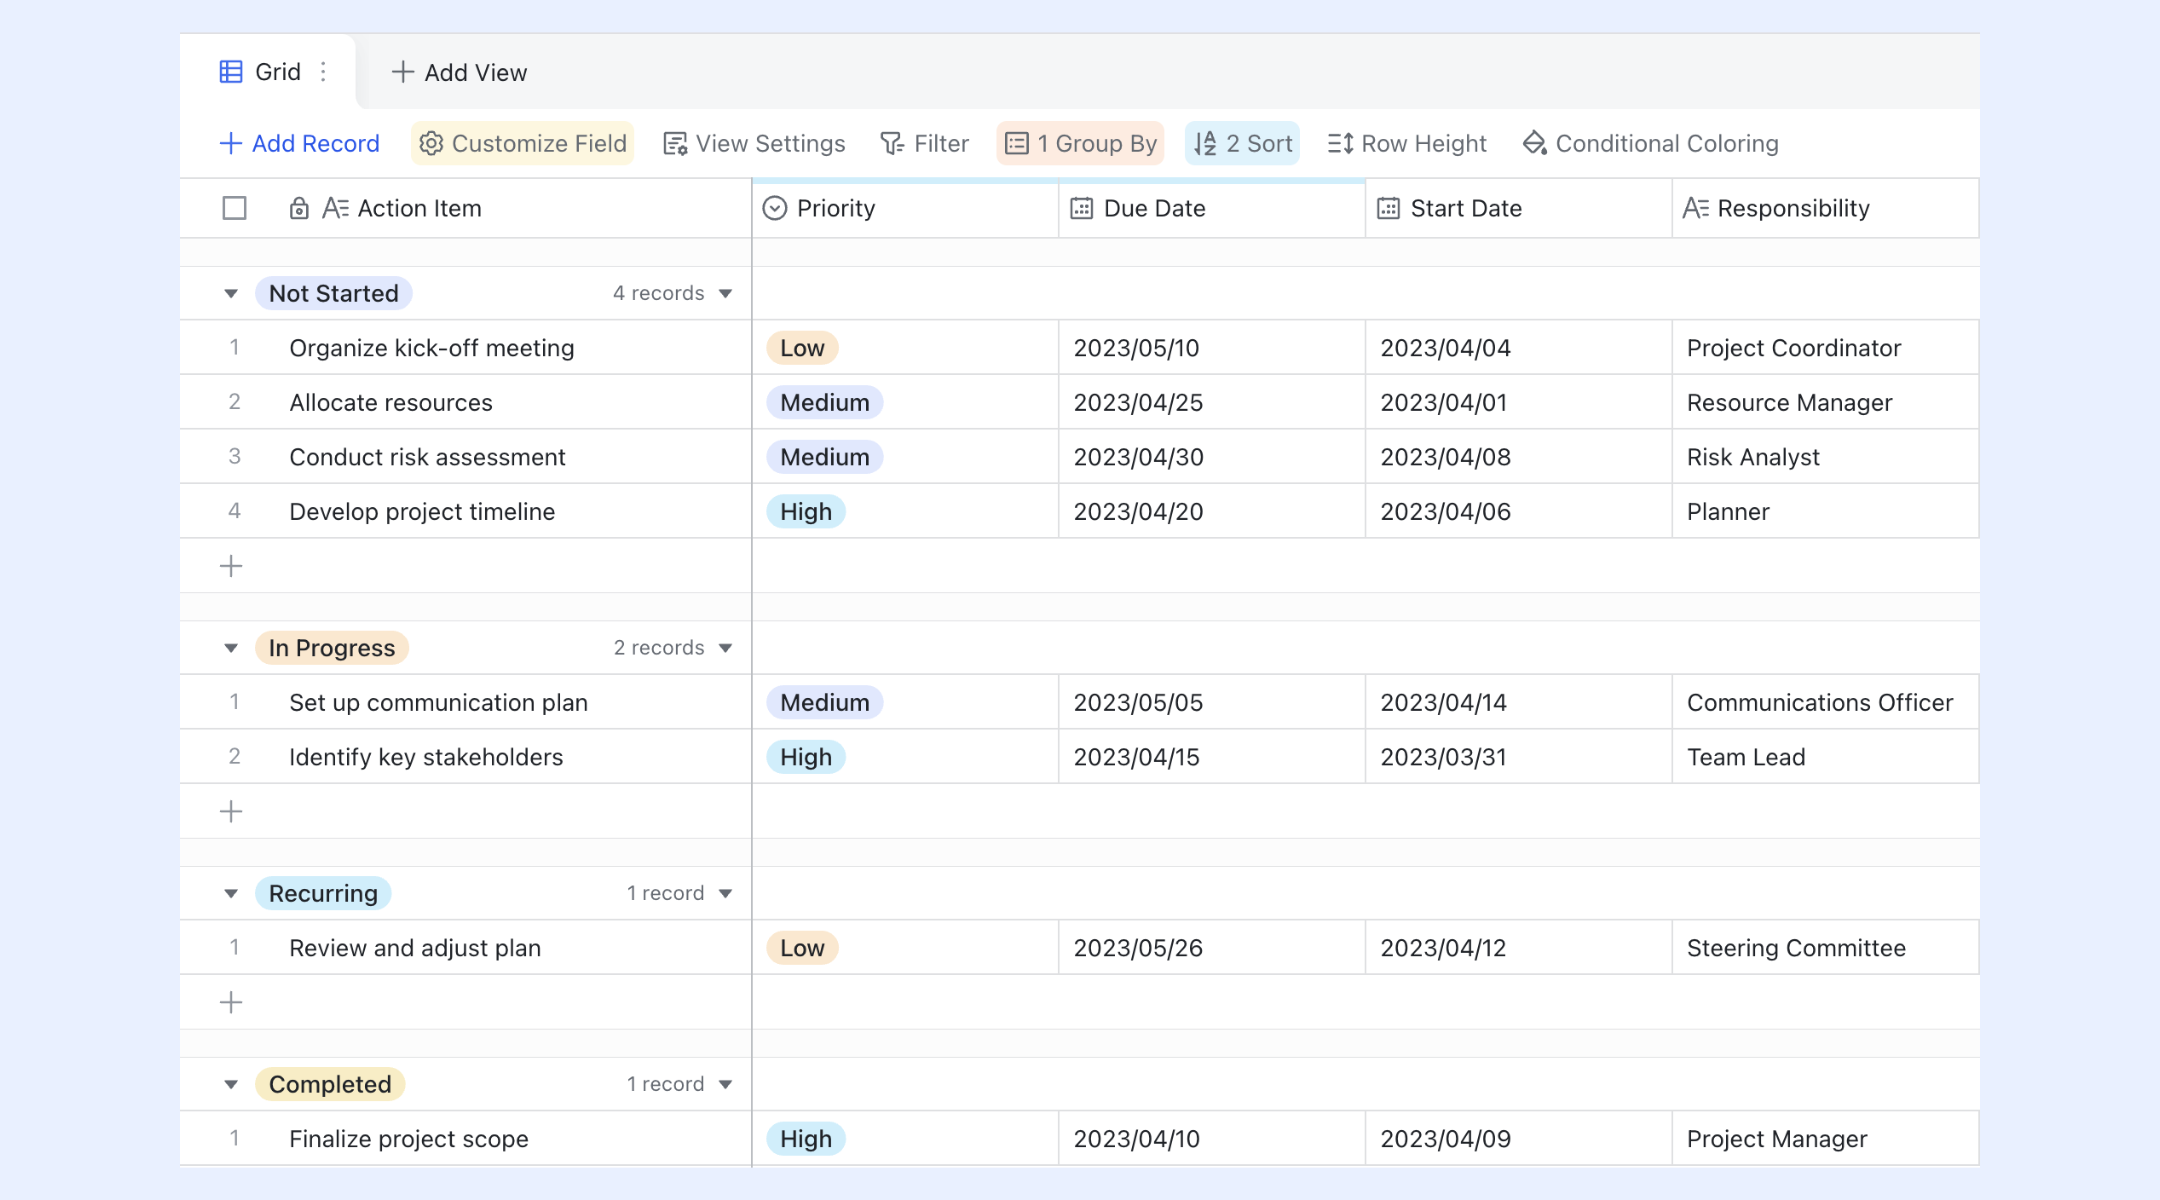Open the Filter options

pos(924,144)
